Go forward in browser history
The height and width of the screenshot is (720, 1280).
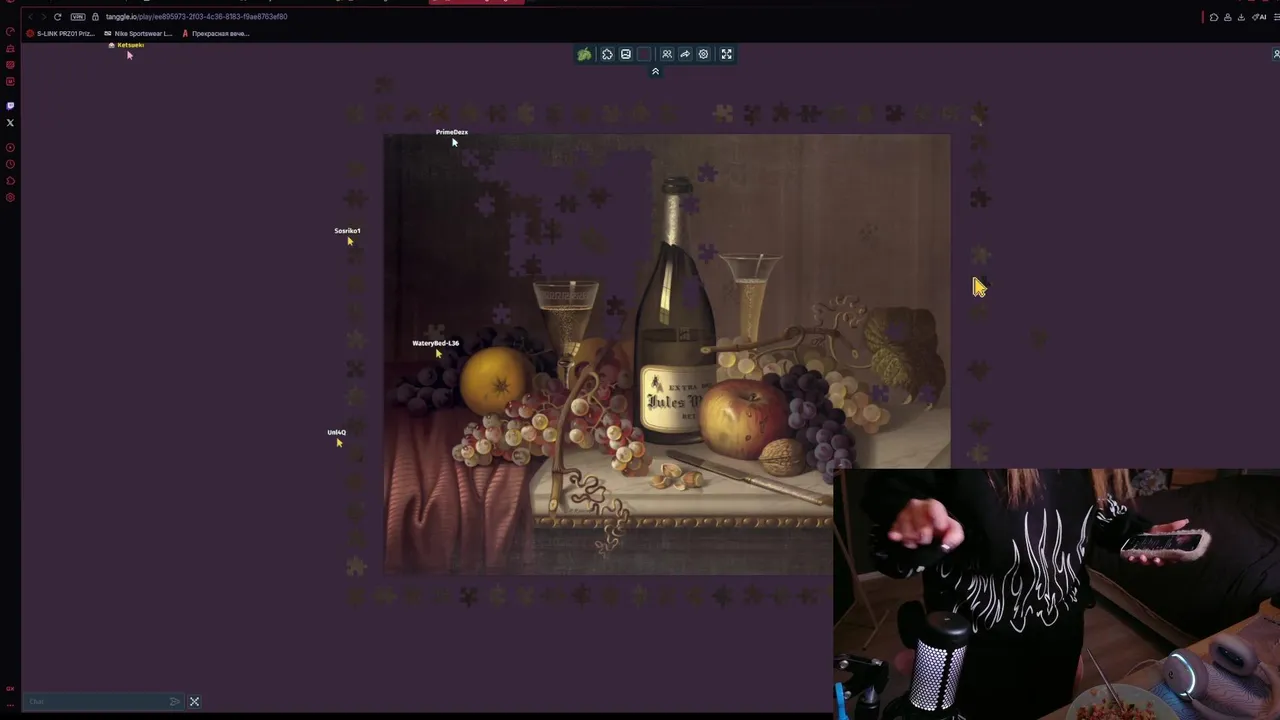click(x=43, y=17)
